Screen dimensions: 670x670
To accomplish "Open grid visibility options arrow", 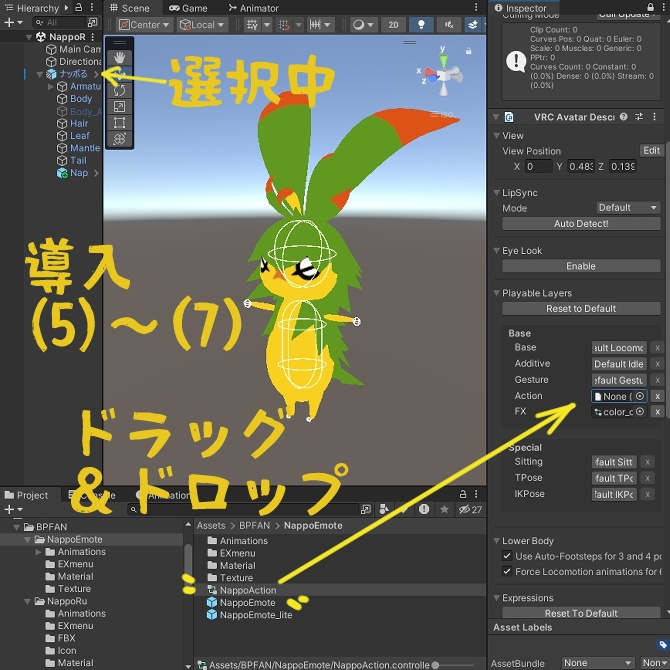I will 267,25.
